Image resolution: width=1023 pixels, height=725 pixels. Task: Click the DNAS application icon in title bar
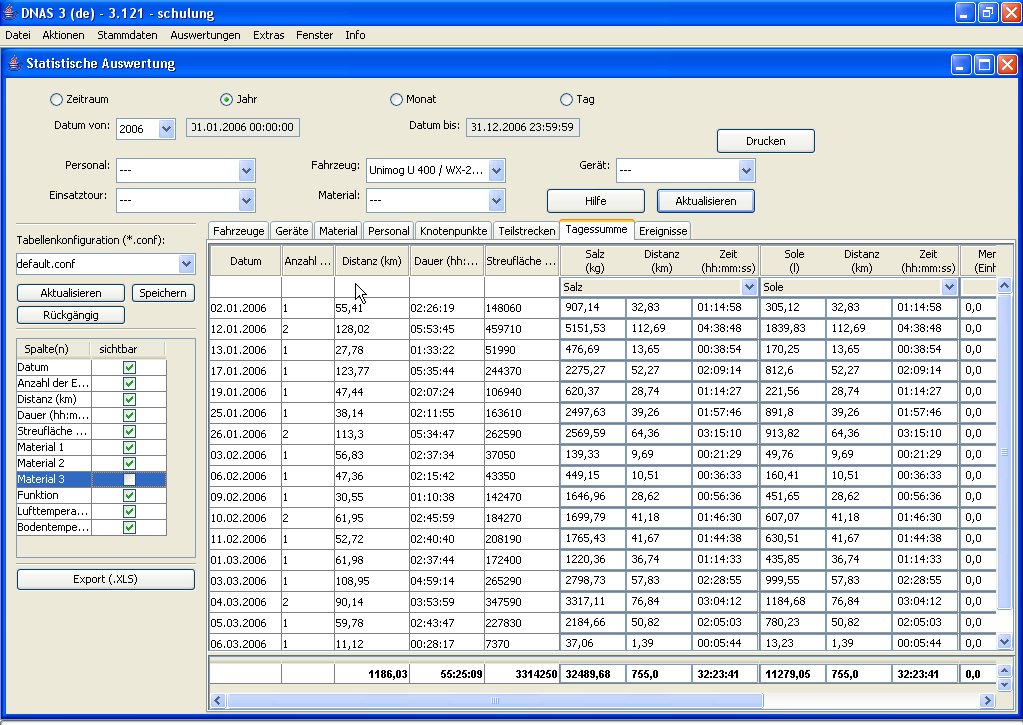tap(11, 13)
